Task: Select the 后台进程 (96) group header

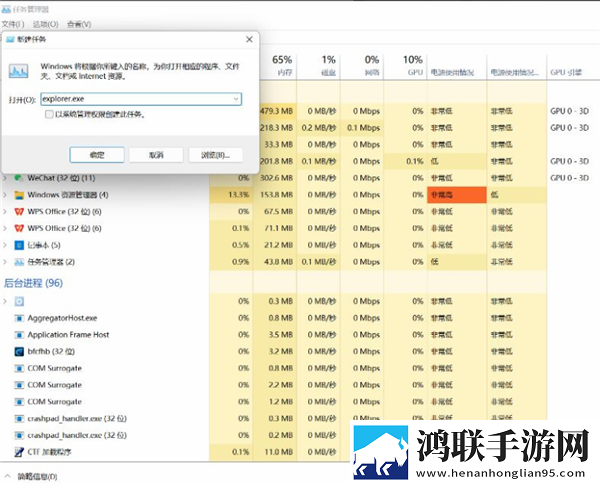Action: (x=33, y=283)
